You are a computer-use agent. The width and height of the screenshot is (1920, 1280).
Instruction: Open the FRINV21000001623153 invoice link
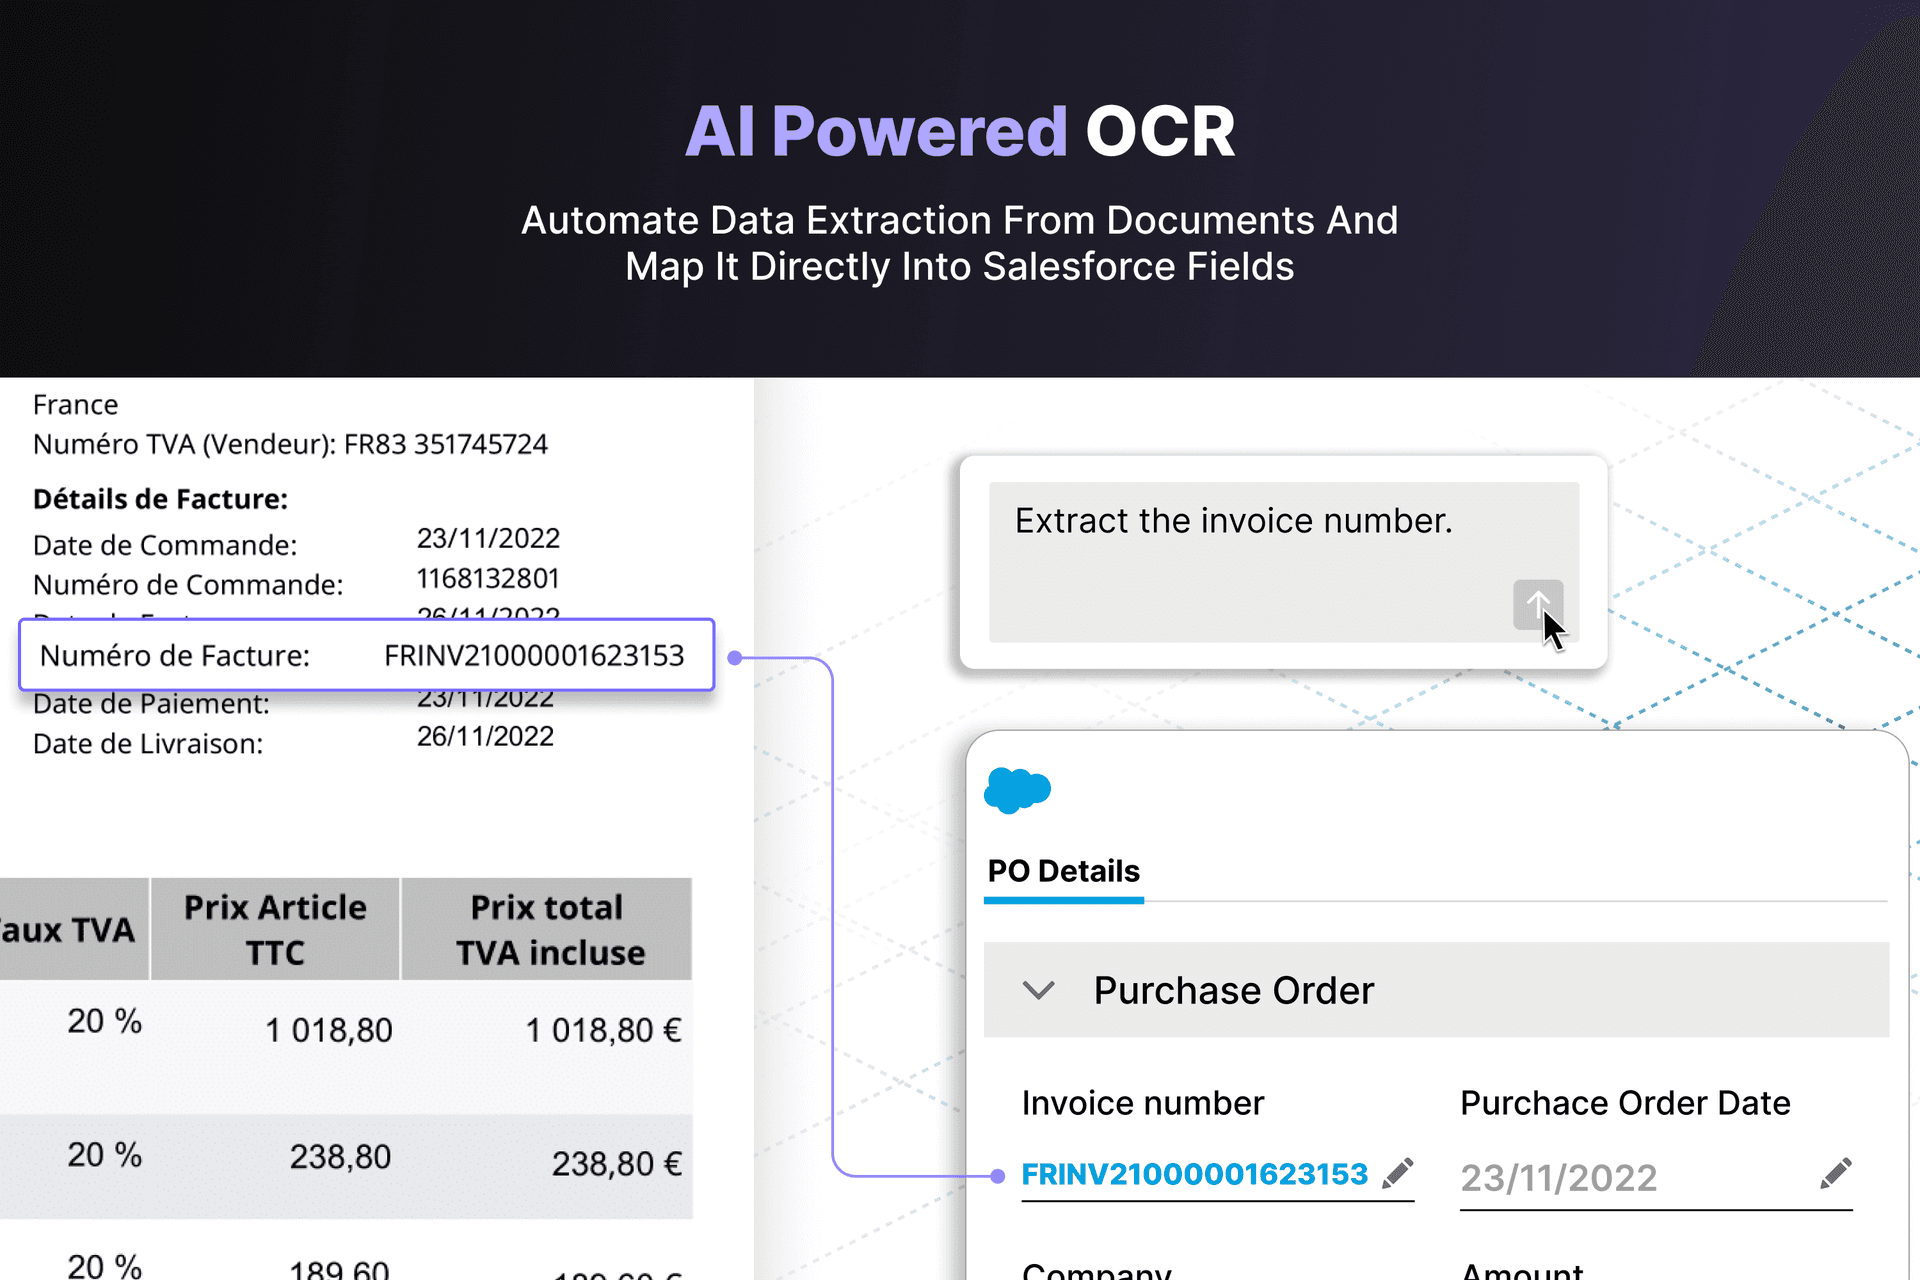(1194, 1174)
